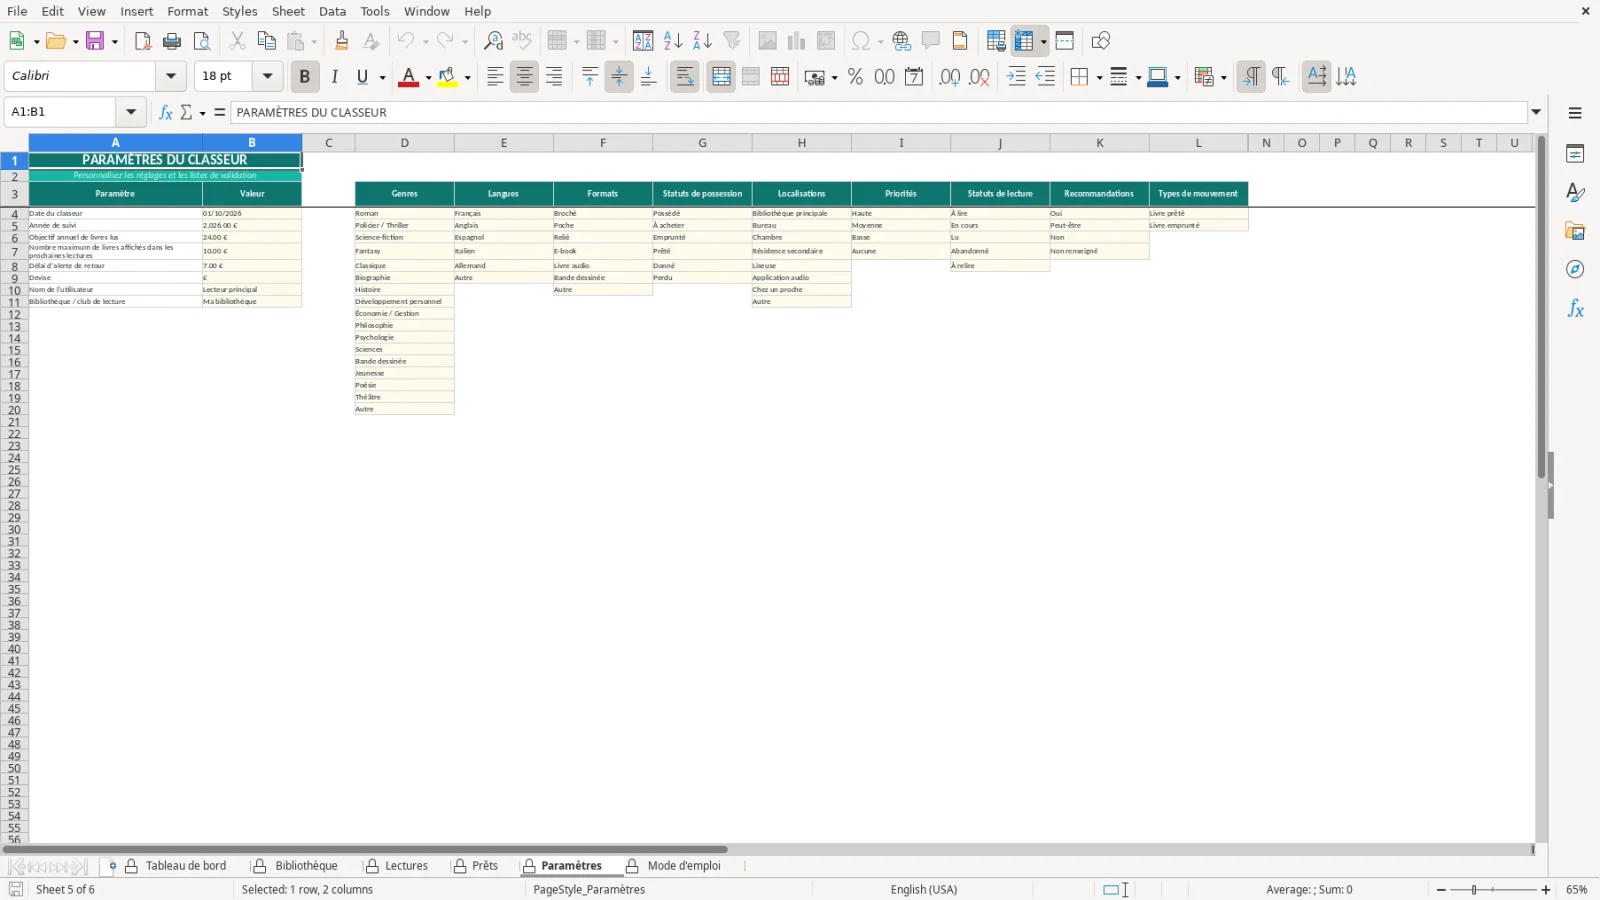Image resolution: width=1600 pixels, height=900 pixels.
Task: Click the zoom slider handle
Action: pyautogui.click(x=1474, y=890)
